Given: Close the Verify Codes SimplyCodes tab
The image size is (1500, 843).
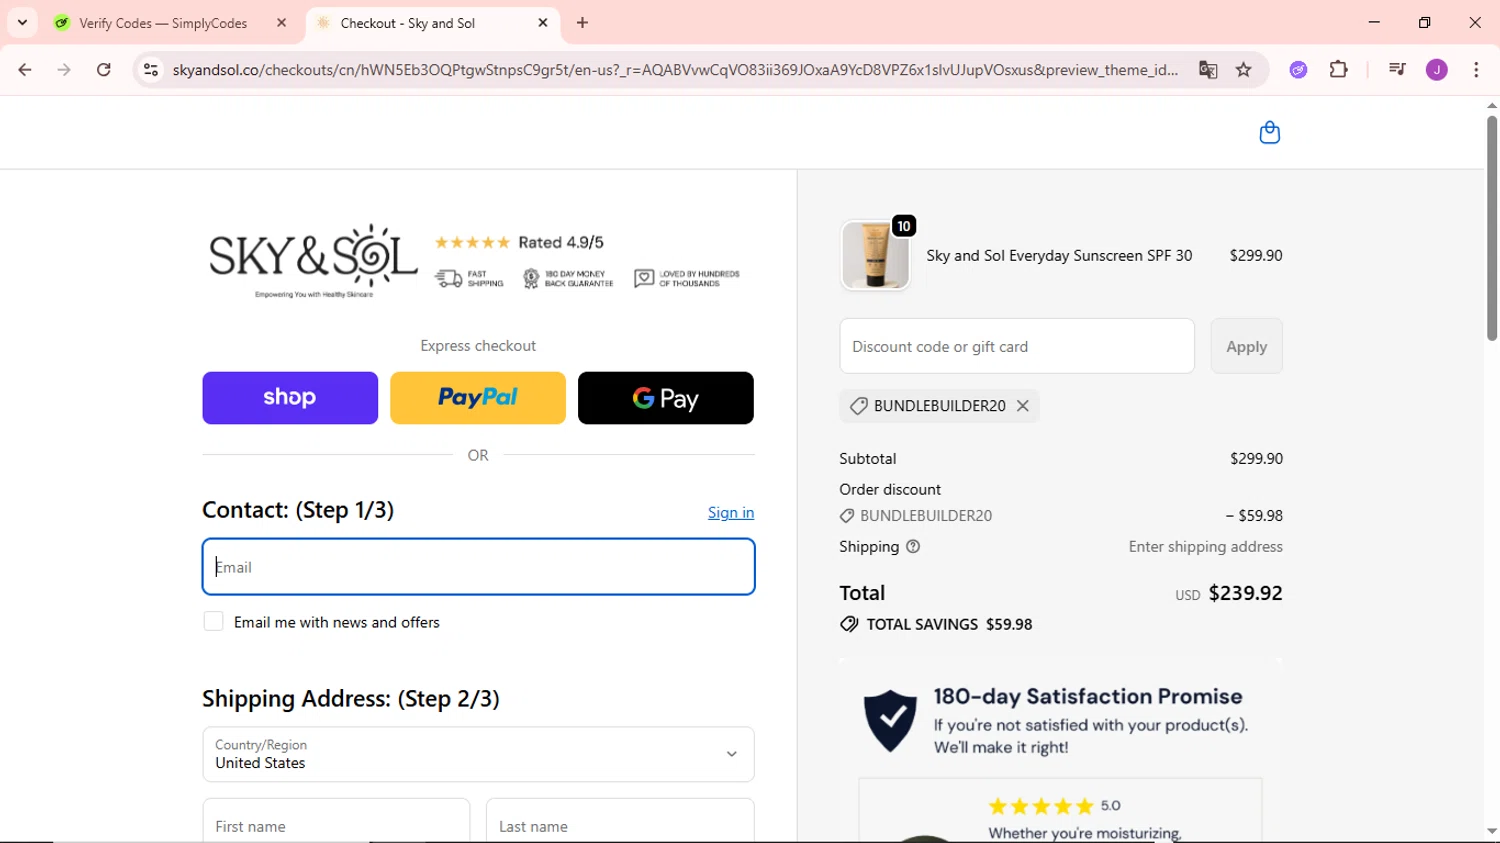Looking at the screenshot, I should tap(281, 23).
